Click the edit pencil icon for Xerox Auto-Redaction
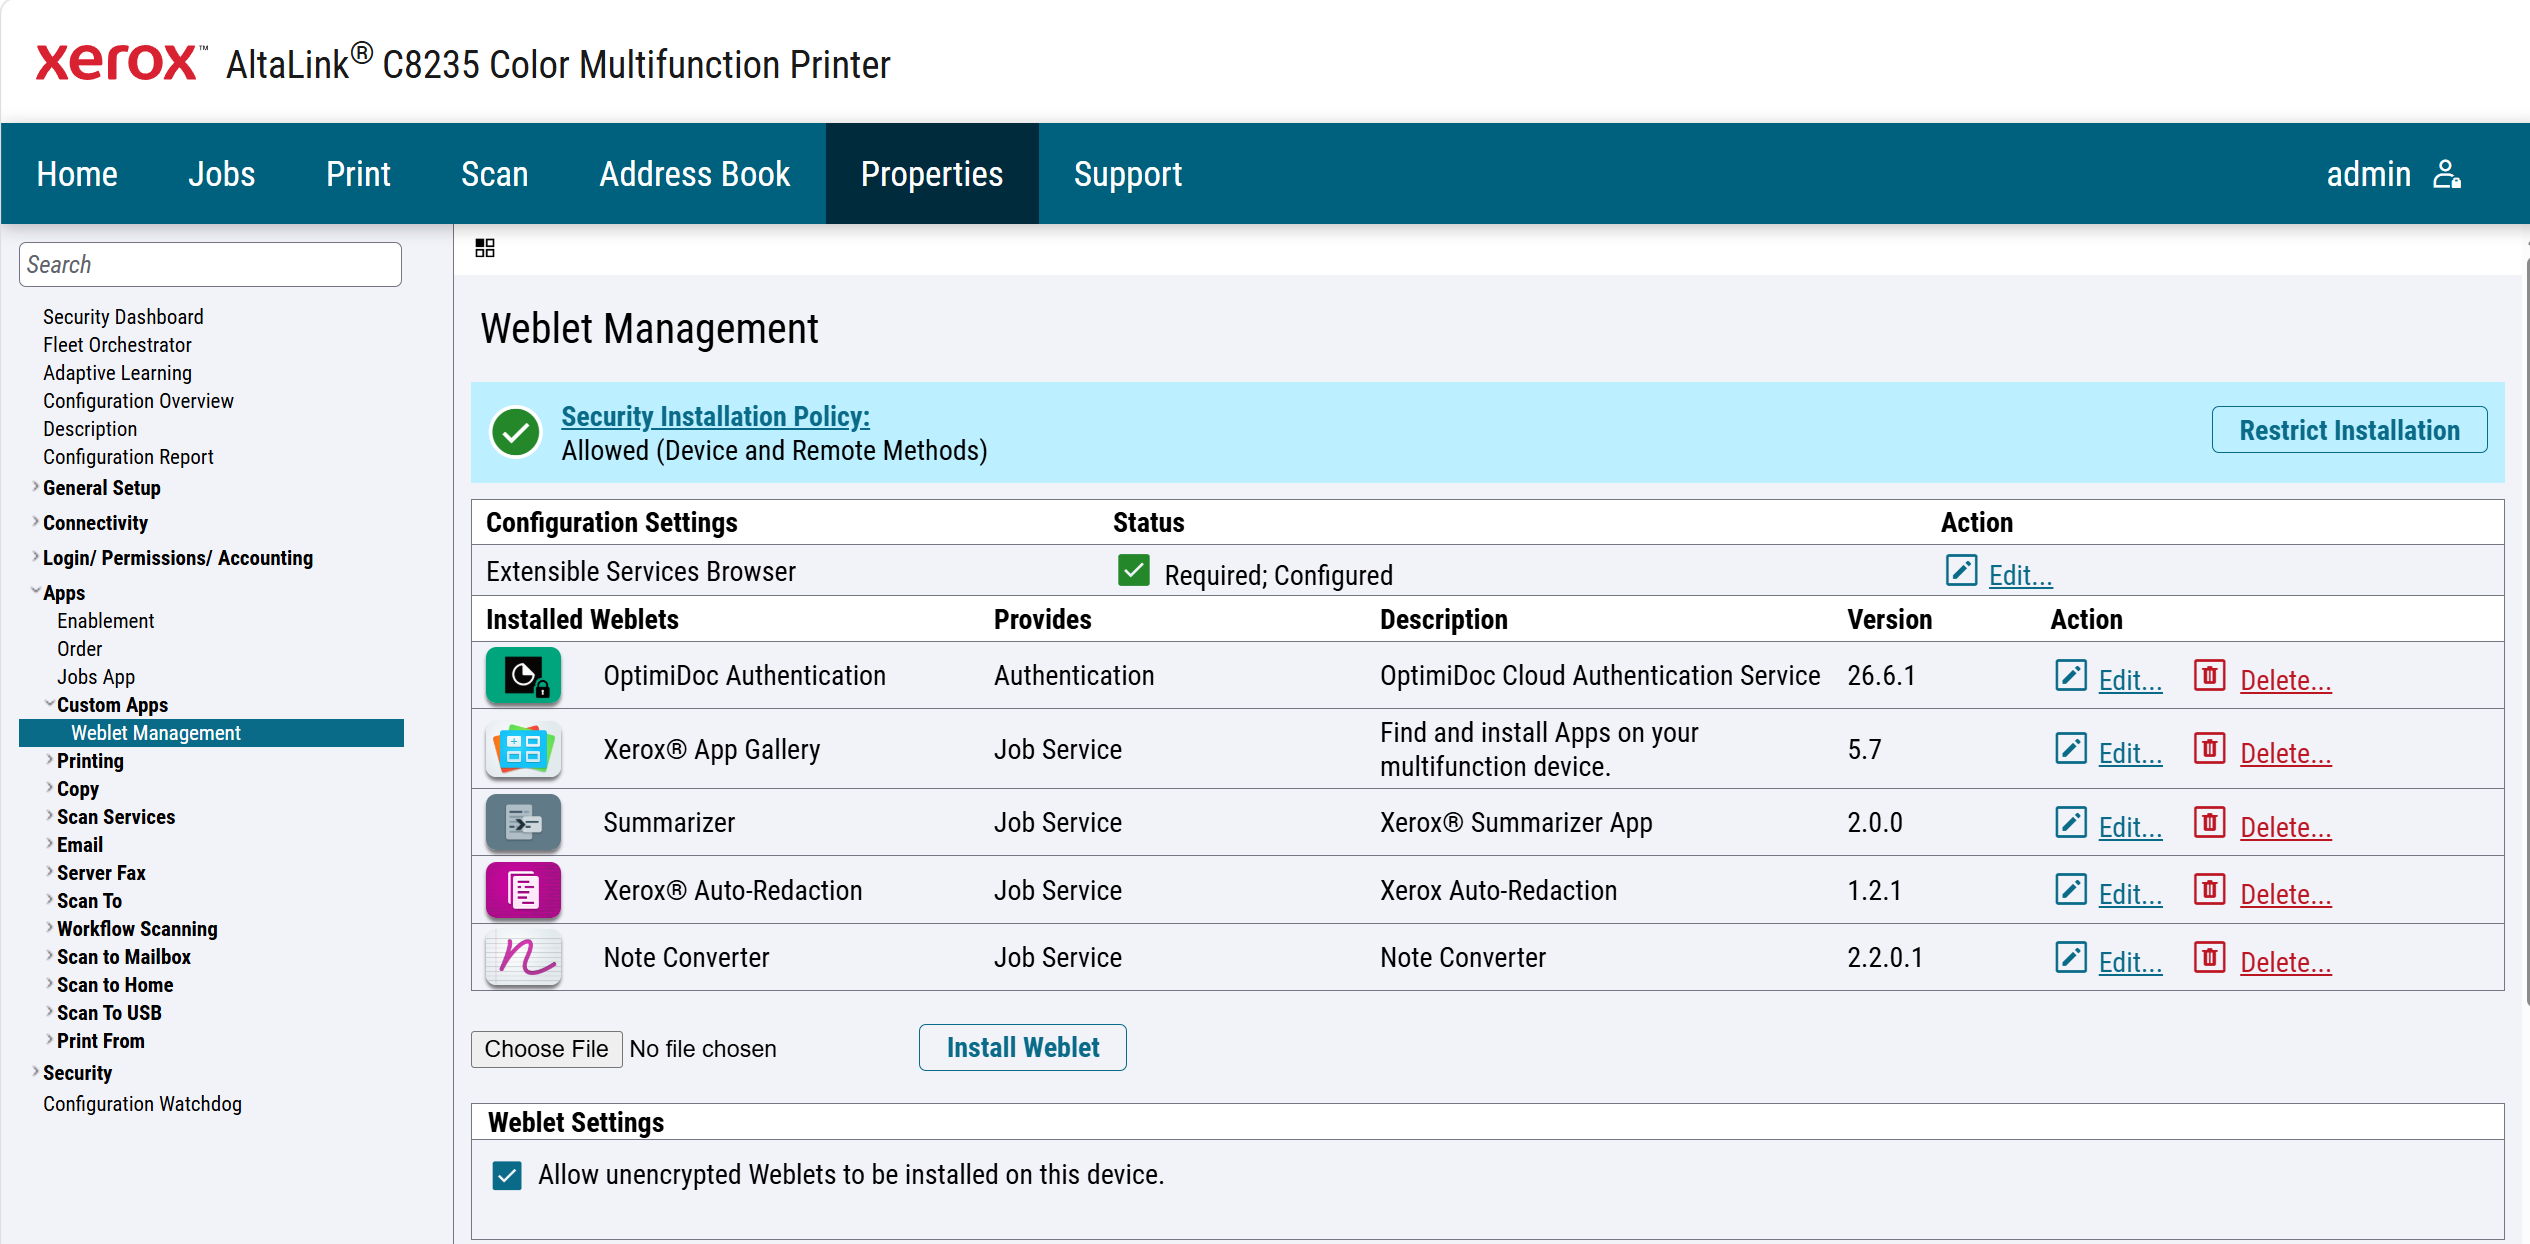 [2071, 889]
